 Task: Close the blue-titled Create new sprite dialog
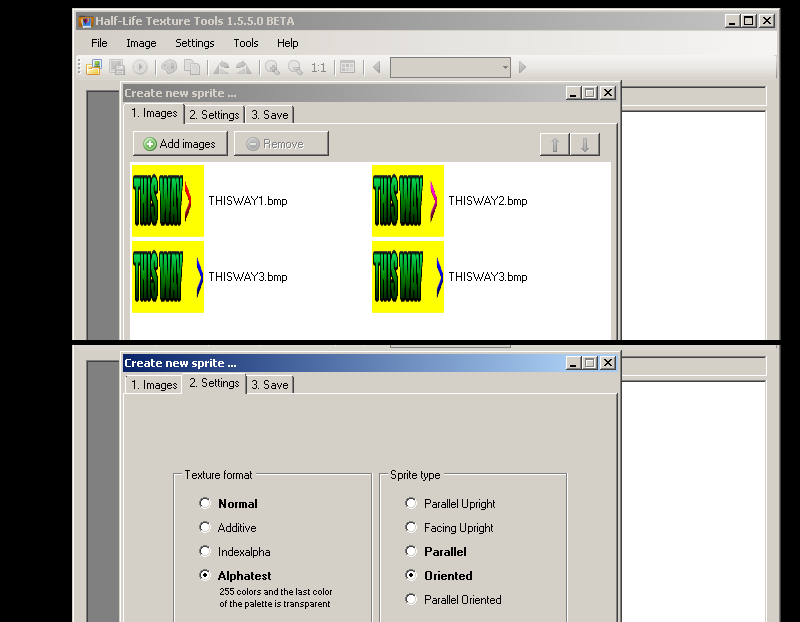click(608, 363)
